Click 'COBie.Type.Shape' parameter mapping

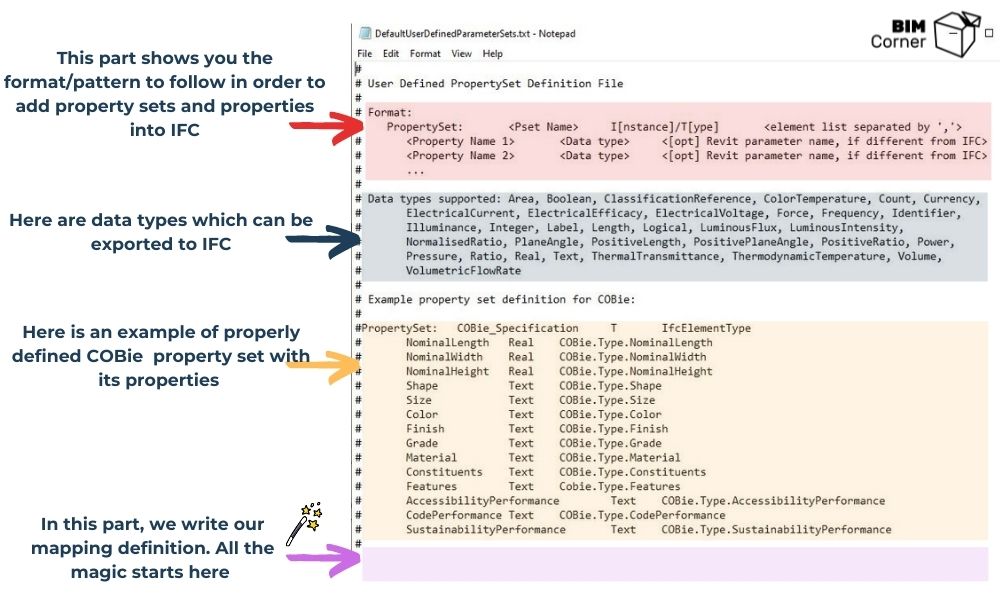tap(610, 386)
